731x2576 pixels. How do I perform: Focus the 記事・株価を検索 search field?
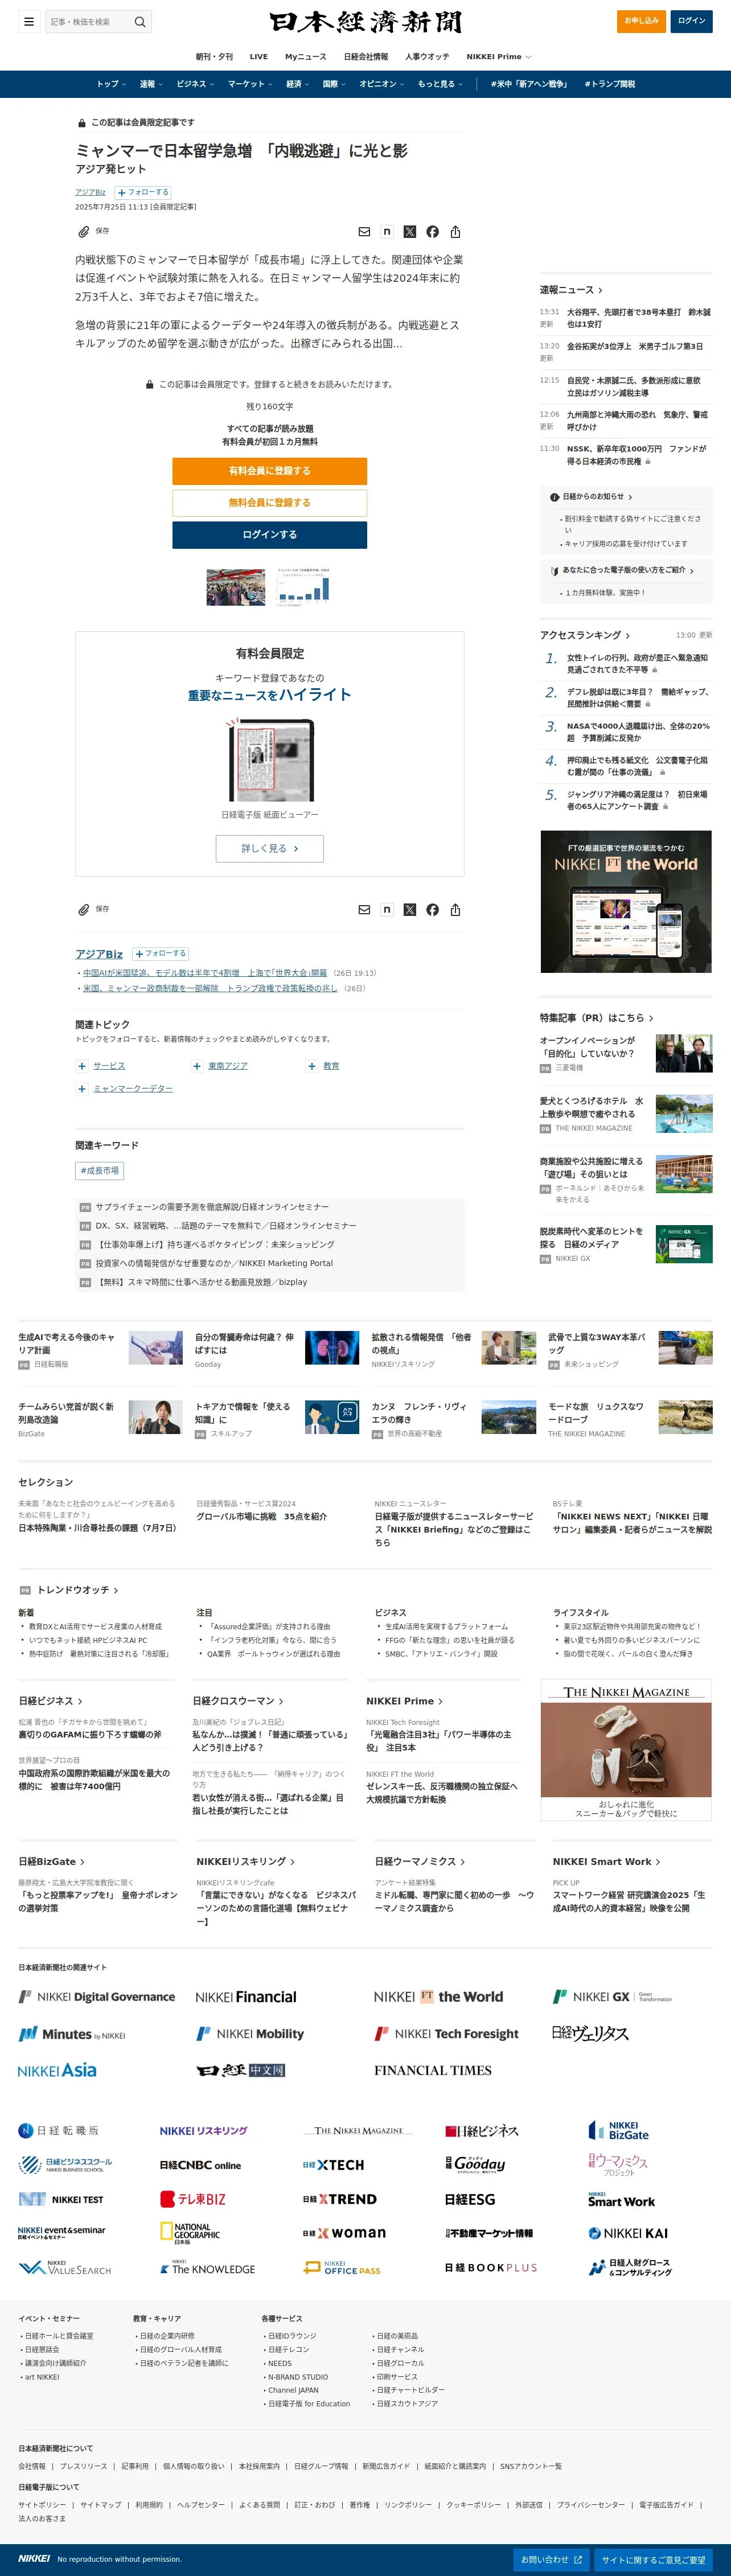88,21
